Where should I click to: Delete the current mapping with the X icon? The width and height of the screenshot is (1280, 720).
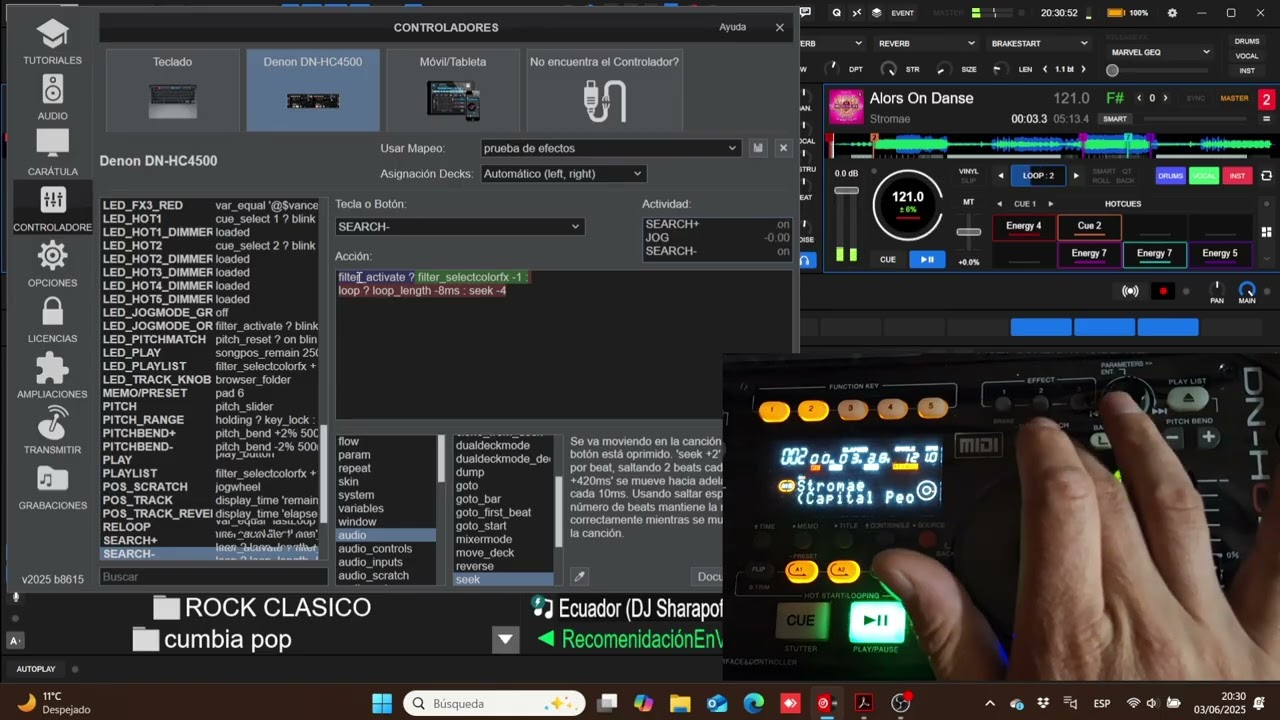783,148
